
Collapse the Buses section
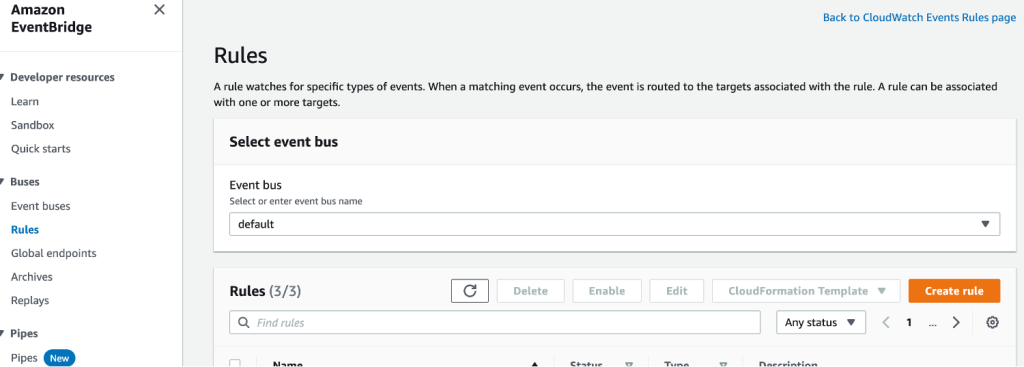point(3,182)
